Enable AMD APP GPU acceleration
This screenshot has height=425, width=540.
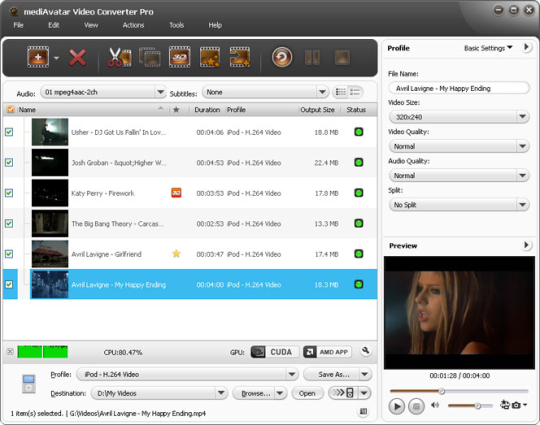click(x=327, y=352)
